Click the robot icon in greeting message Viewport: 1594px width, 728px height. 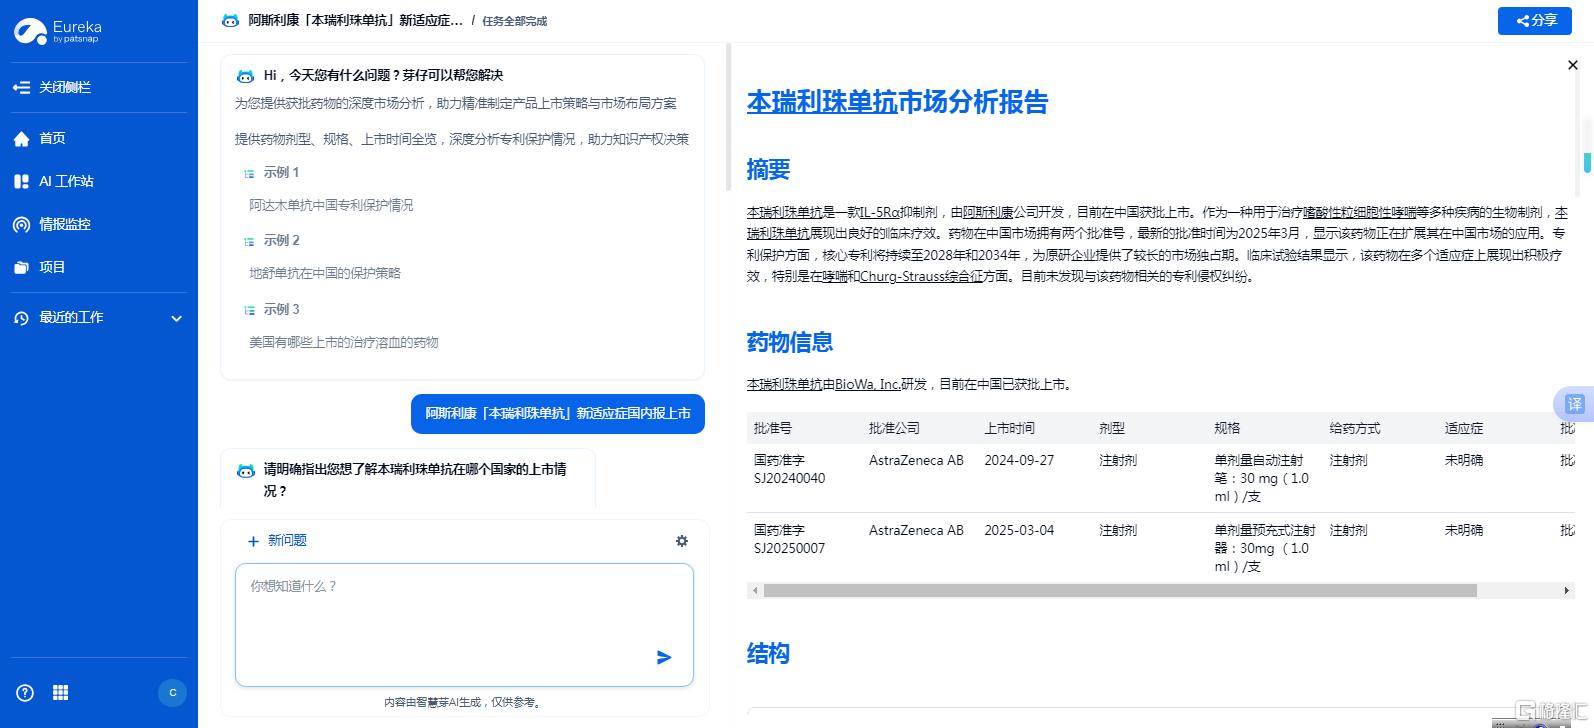245,76
